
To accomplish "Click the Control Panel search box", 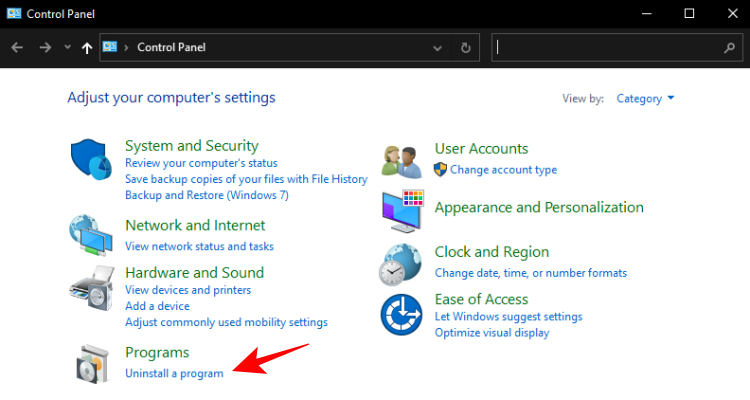I will 608,47.
